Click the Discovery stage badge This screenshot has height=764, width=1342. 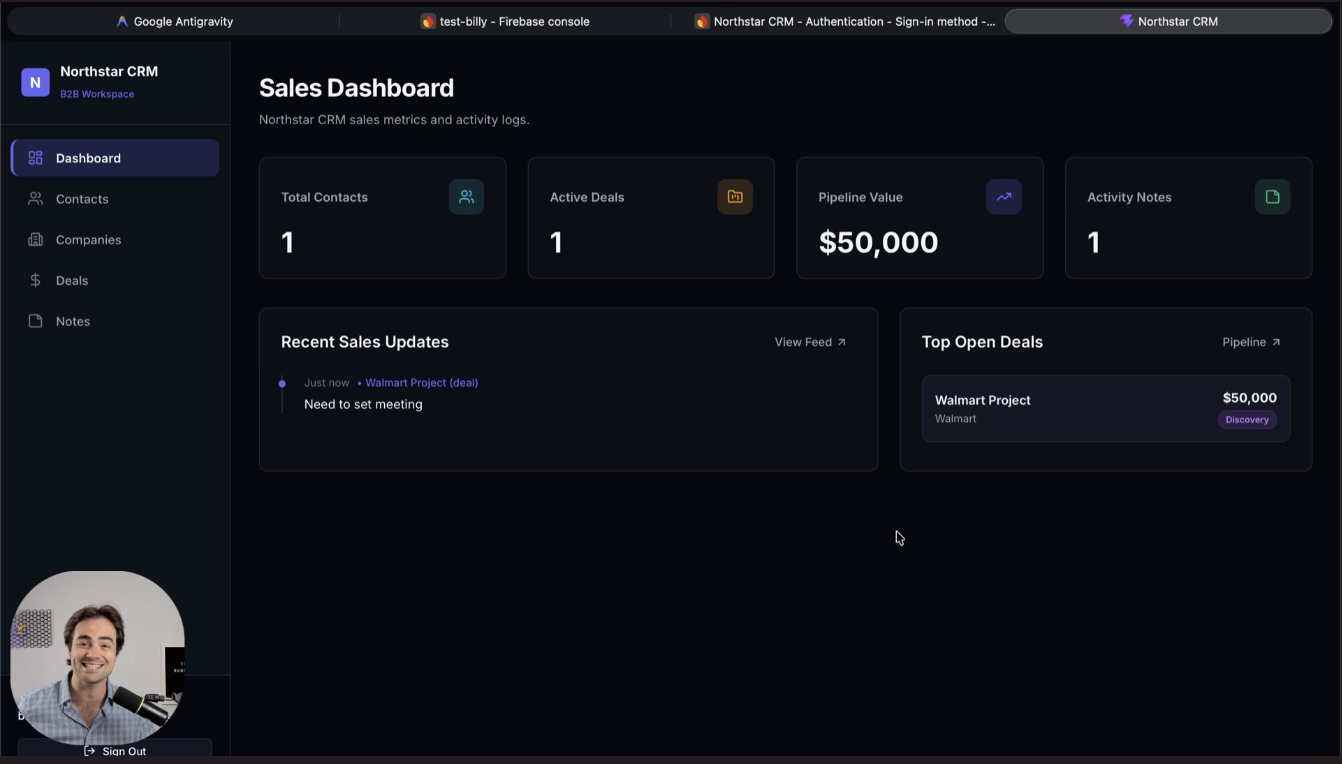tap(1247, 420)
